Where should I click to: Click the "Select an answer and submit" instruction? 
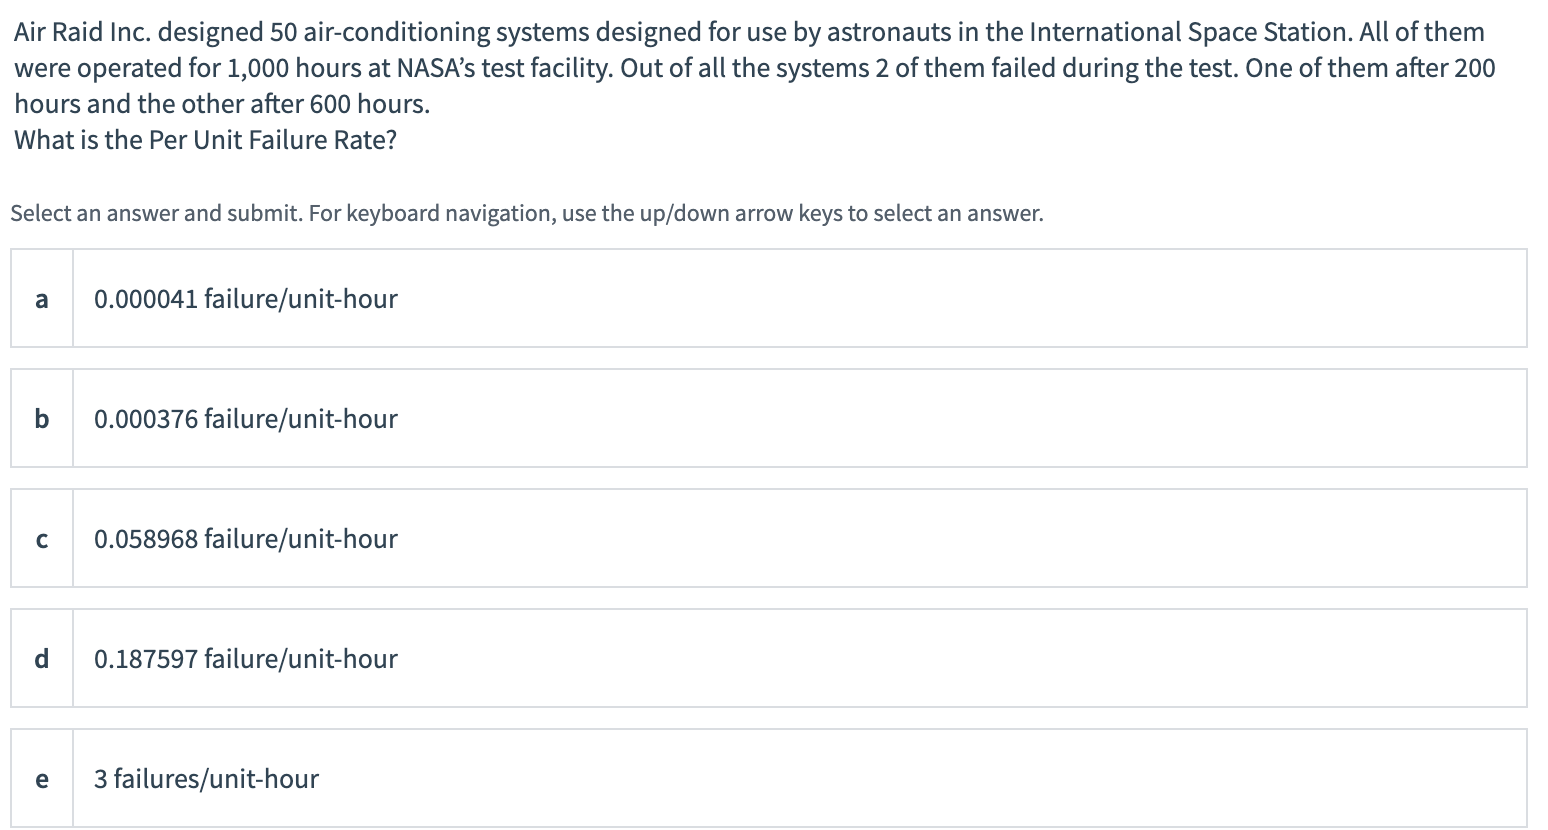[155, 213]
